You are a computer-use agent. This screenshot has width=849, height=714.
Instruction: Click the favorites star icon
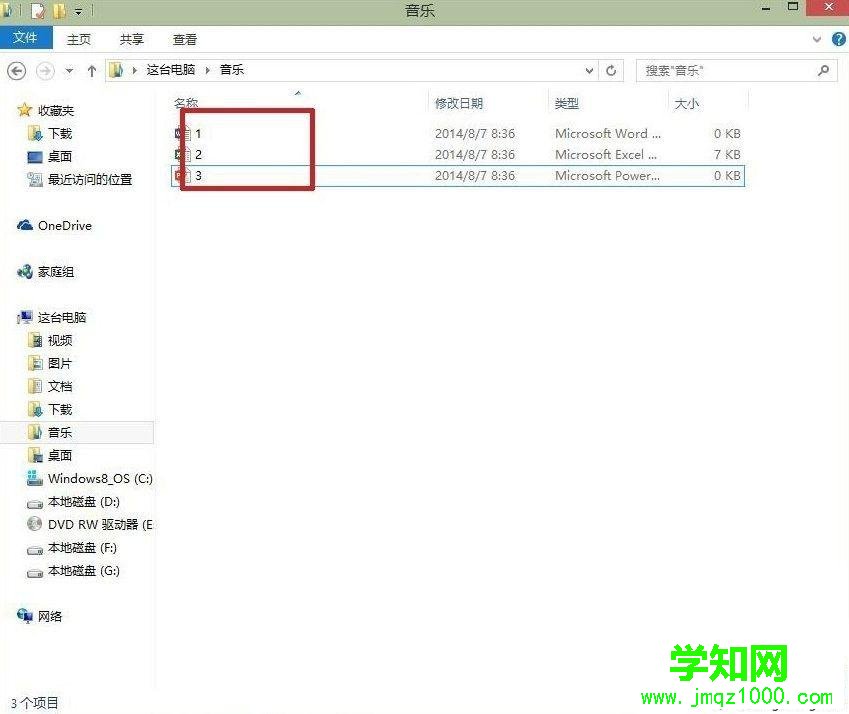point(25,110)
